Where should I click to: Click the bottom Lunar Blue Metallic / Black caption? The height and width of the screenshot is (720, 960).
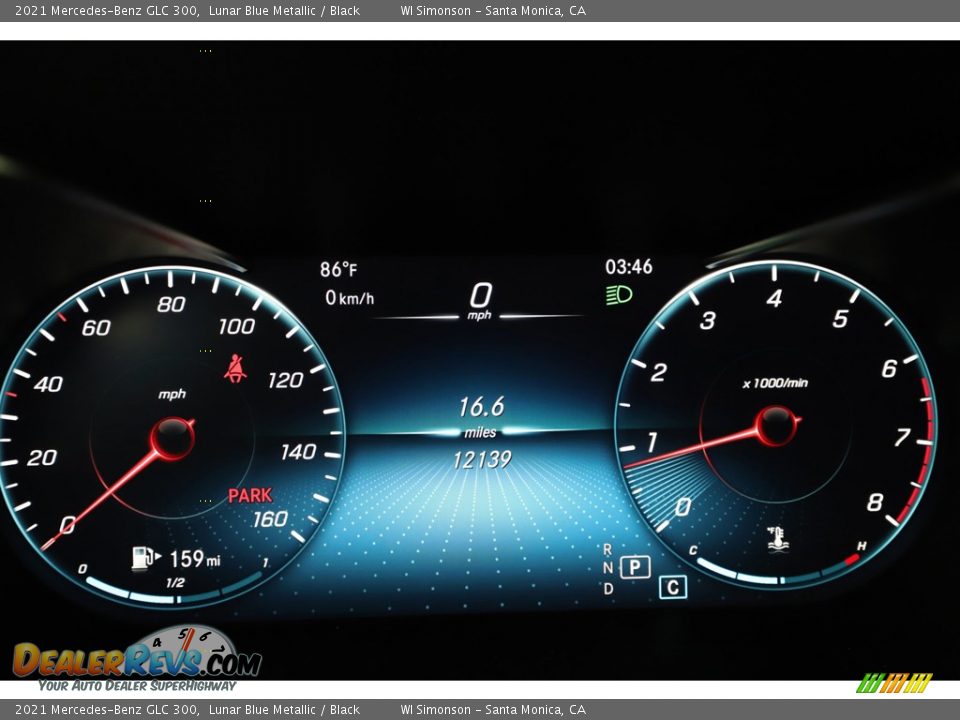284,710
